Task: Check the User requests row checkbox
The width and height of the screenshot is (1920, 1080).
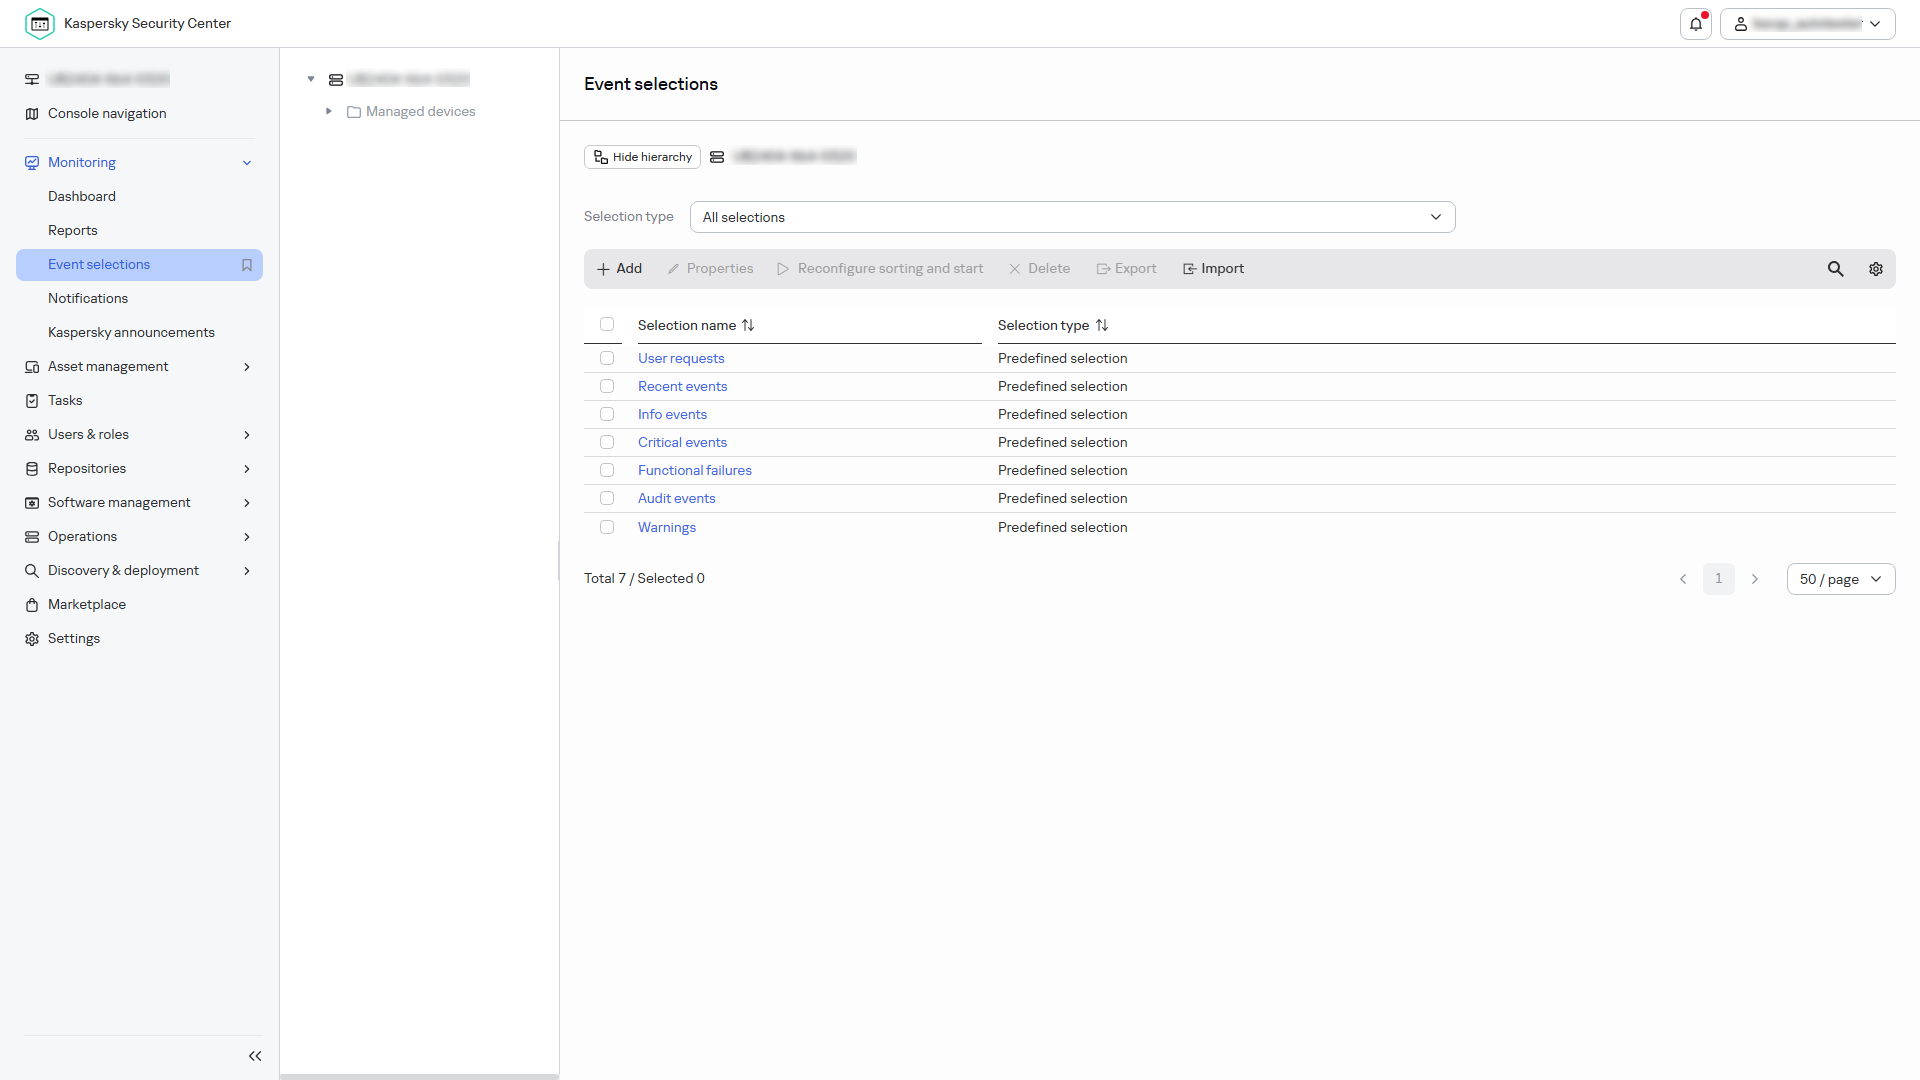Action: (607, 358)
